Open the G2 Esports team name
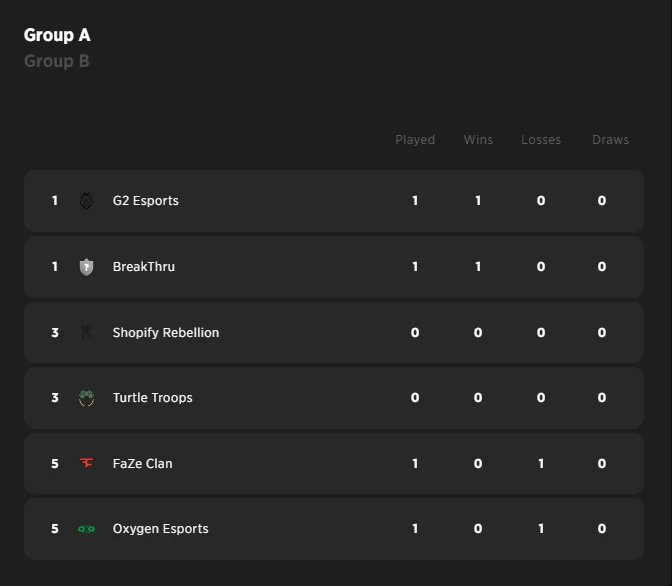This screenshot has height=586, width=672. (x=146, y=201)
